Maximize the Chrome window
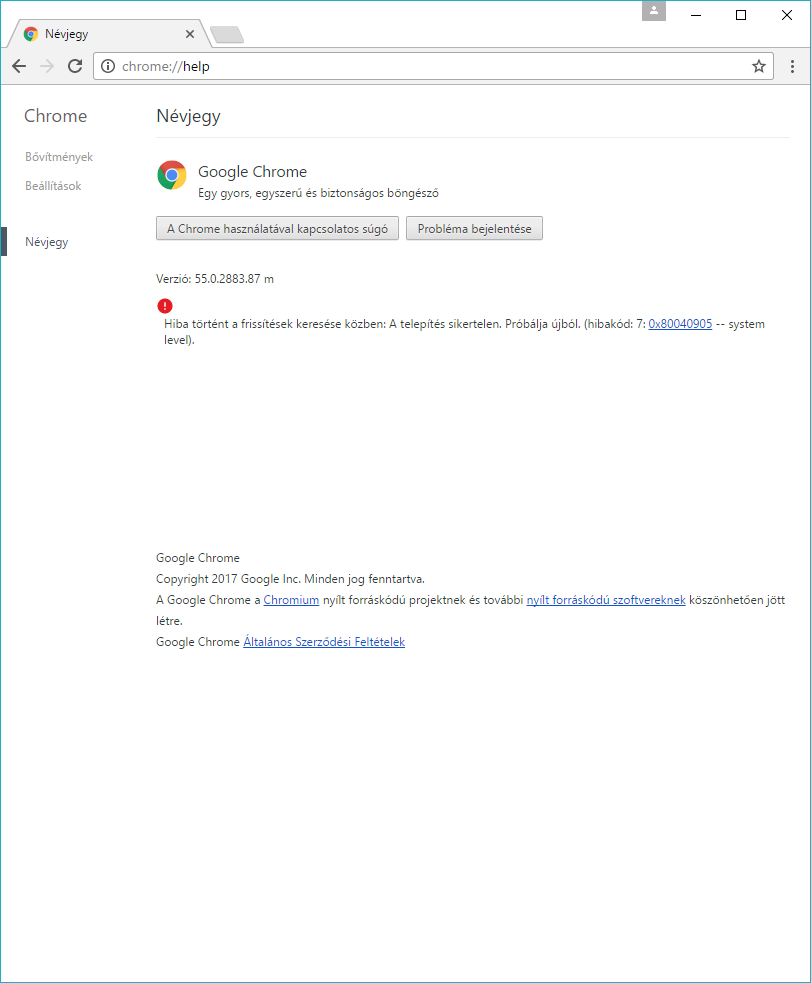811x983 pixels. coord(741,15)
